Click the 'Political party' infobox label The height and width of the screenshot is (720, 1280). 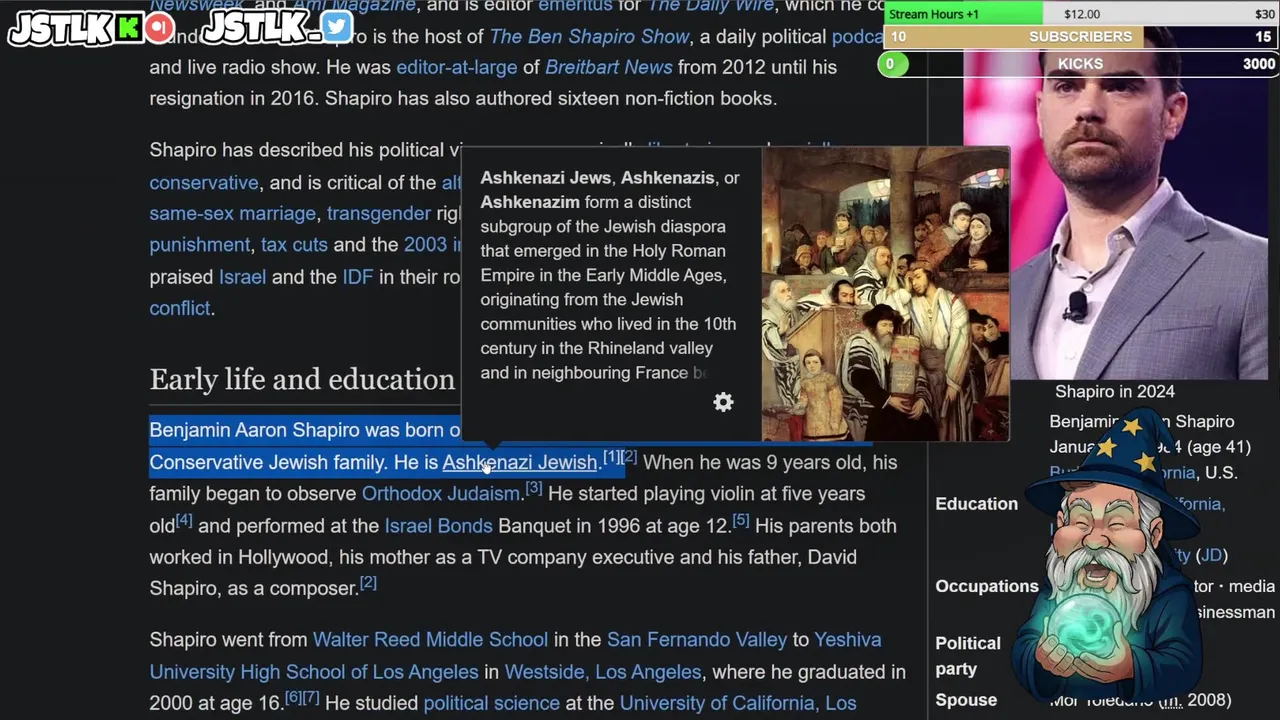pyautogui.click(x=968, y=656)
